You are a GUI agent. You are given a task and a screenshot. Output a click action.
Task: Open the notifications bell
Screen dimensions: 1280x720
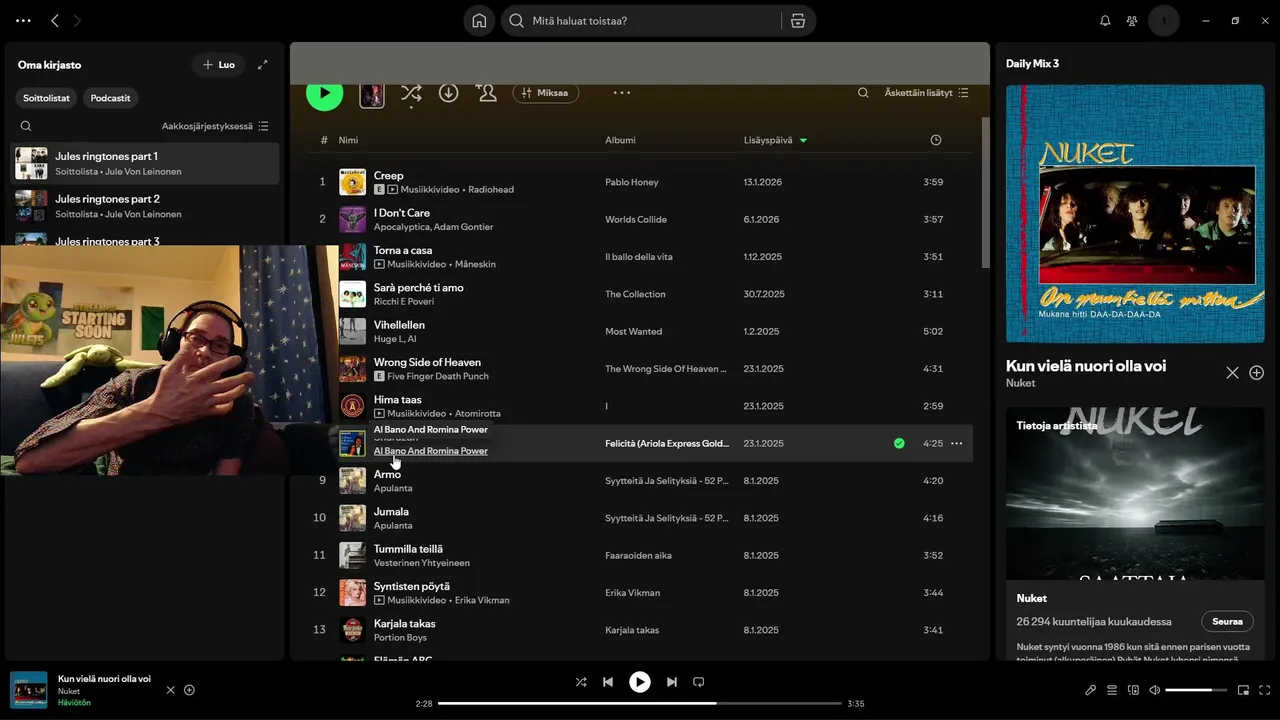click(1105, 21)
